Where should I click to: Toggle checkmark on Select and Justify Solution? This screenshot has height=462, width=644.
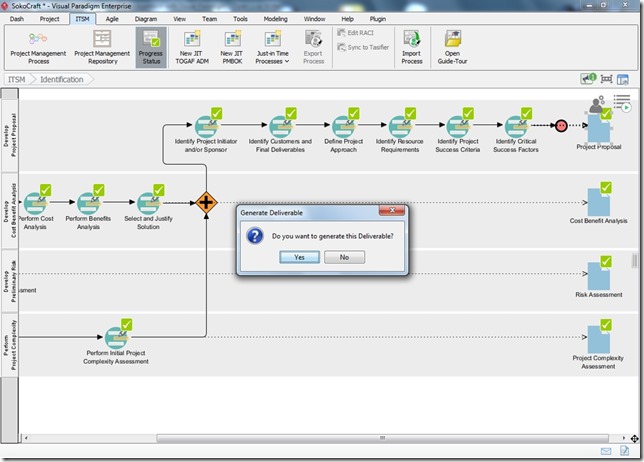click(x=159, y=190)
